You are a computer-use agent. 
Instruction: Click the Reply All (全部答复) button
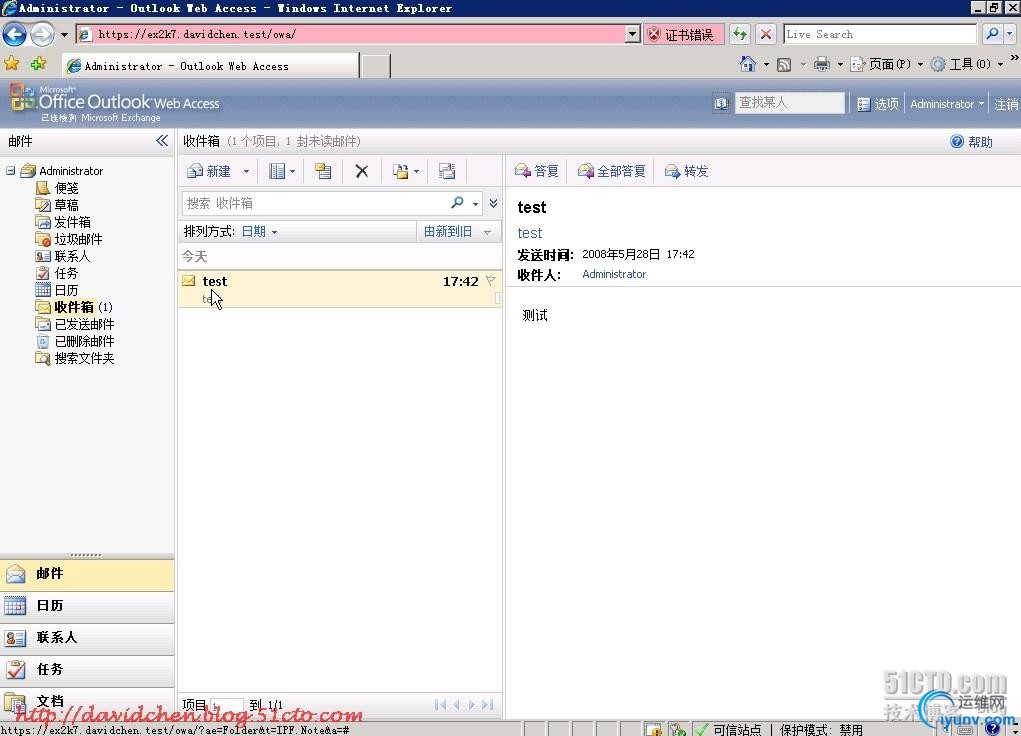(612, 171)
